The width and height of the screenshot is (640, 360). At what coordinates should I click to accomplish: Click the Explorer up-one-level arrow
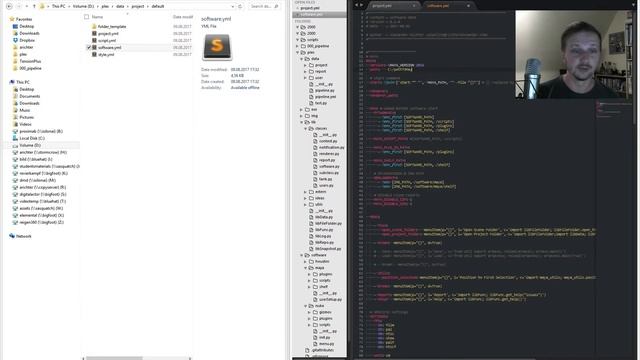34,7
